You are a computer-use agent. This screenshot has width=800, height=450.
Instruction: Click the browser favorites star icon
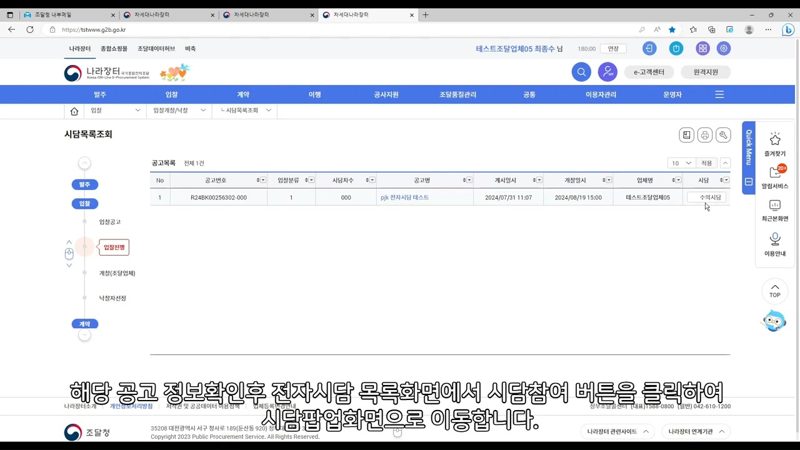point(672,30)
